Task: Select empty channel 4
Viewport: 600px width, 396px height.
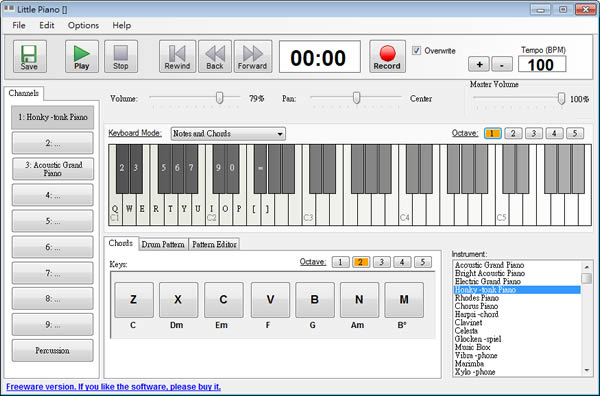Action: [53, 195]
